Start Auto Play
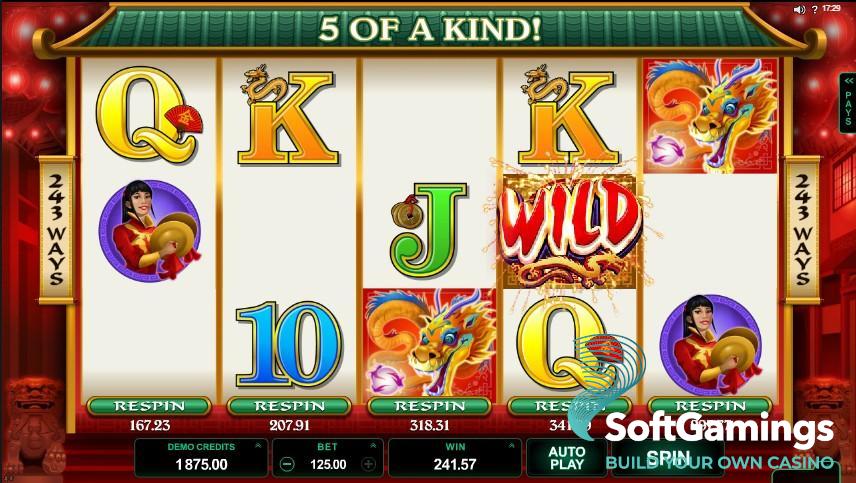The width and height of the screenshot is (856, 483). point(567,458)
